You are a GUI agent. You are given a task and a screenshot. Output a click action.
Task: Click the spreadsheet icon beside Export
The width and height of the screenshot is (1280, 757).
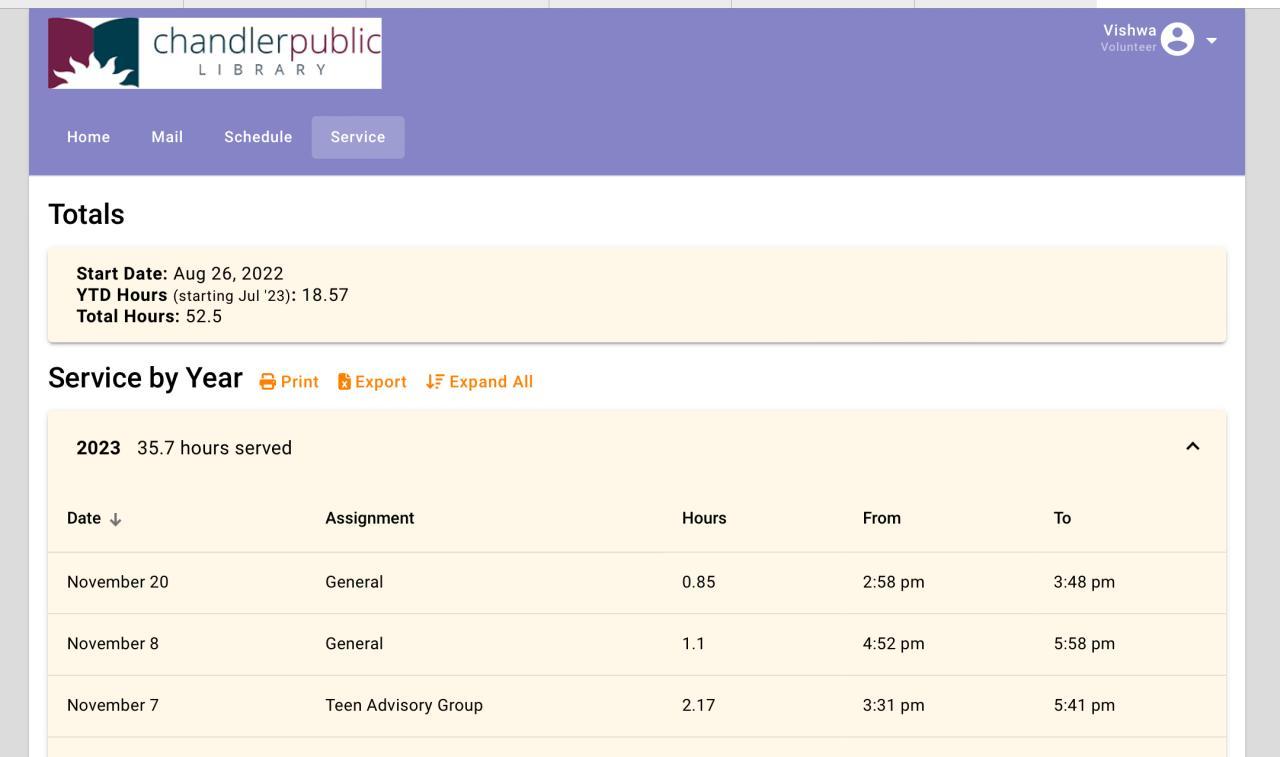tap(344, 382)
